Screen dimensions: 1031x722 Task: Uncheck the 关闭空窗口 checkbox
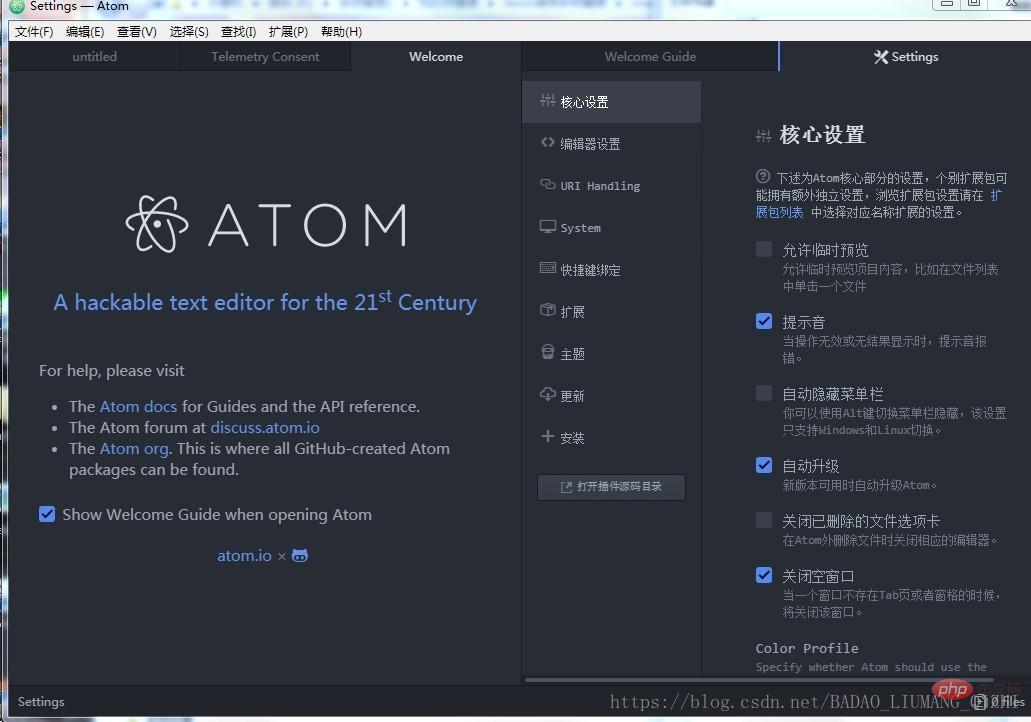(763, 575)
